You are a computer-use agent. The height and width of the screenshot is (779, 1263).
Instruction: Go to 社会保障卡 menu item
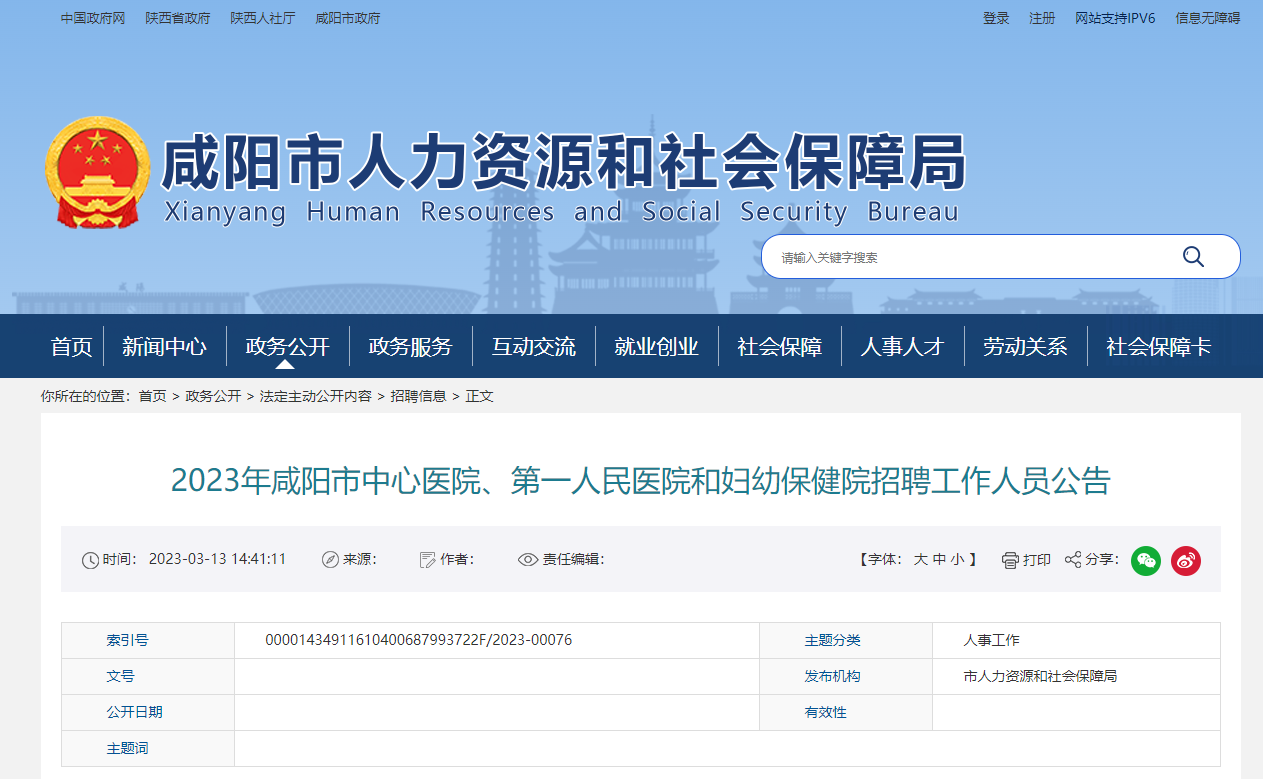click(x=1158, y=347)
